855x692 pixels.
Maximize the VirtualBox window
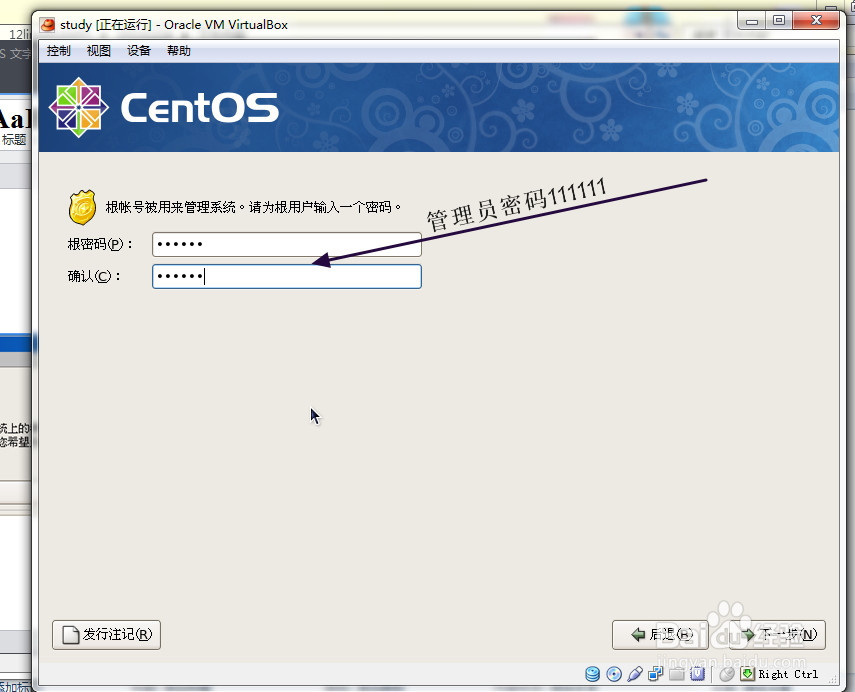point(779,21)
